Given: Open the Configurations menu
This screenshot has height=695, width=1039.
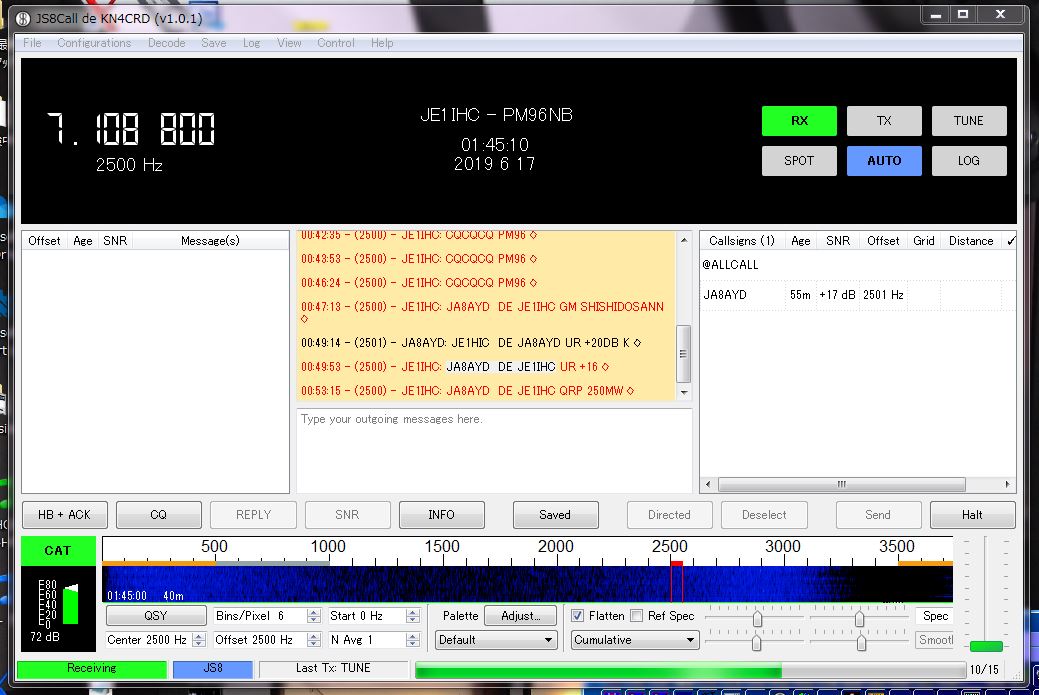Looking at the screenshot, I should coord(93,43).
